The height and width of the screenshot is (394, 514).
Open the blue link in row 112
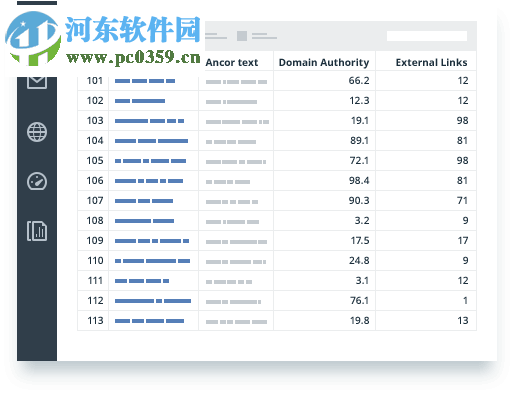click(x=153, y=301)
